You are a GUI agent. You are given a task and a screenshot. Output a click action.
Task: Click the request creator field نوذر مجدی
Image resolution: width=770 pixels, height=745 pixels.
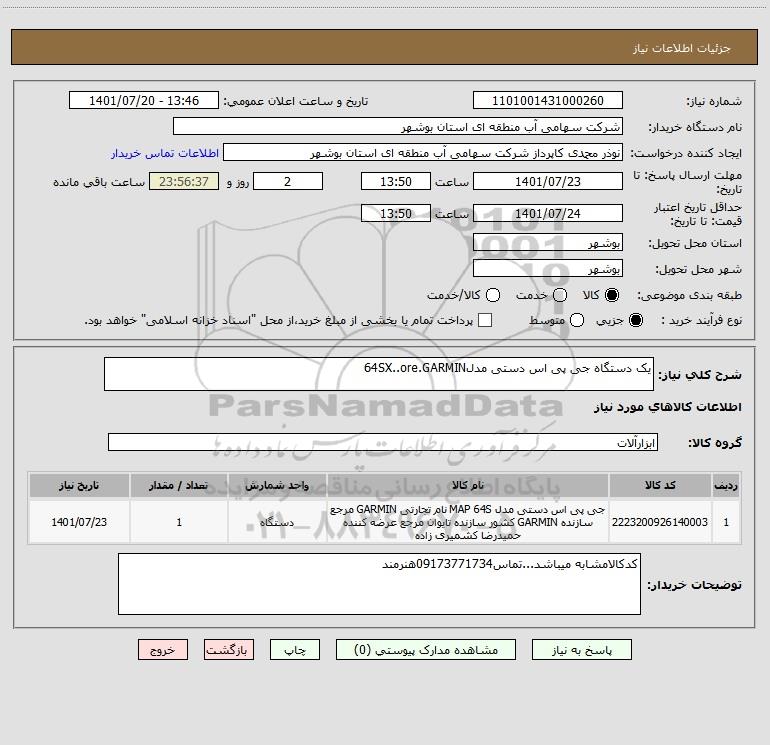(423, 153)
